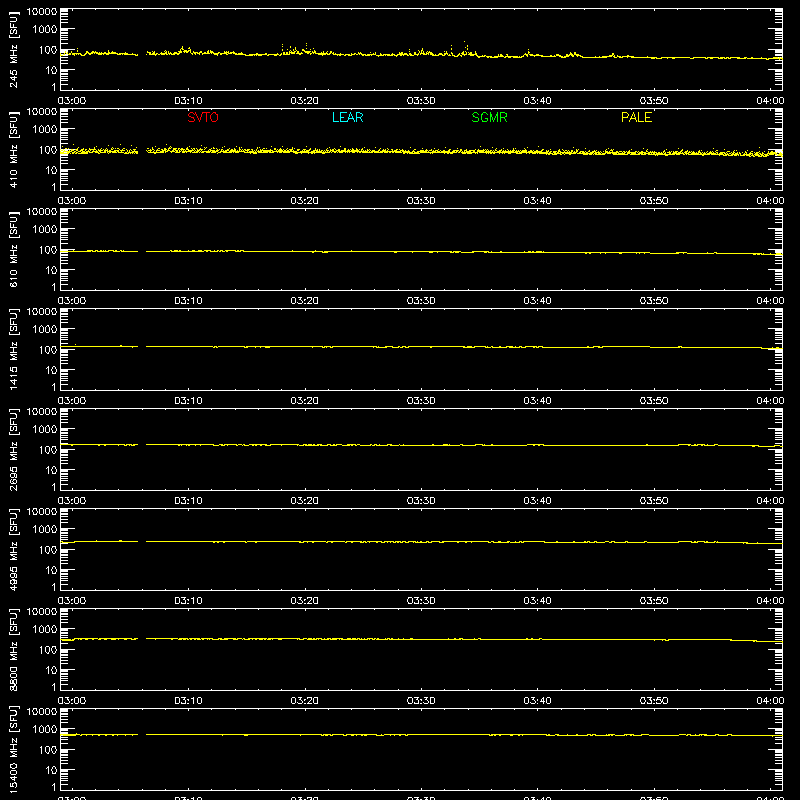This screenshot has height=800, width=800.
Task: Click the 10 tick label on 1415 MHz axis
Action: click(51, 370)
